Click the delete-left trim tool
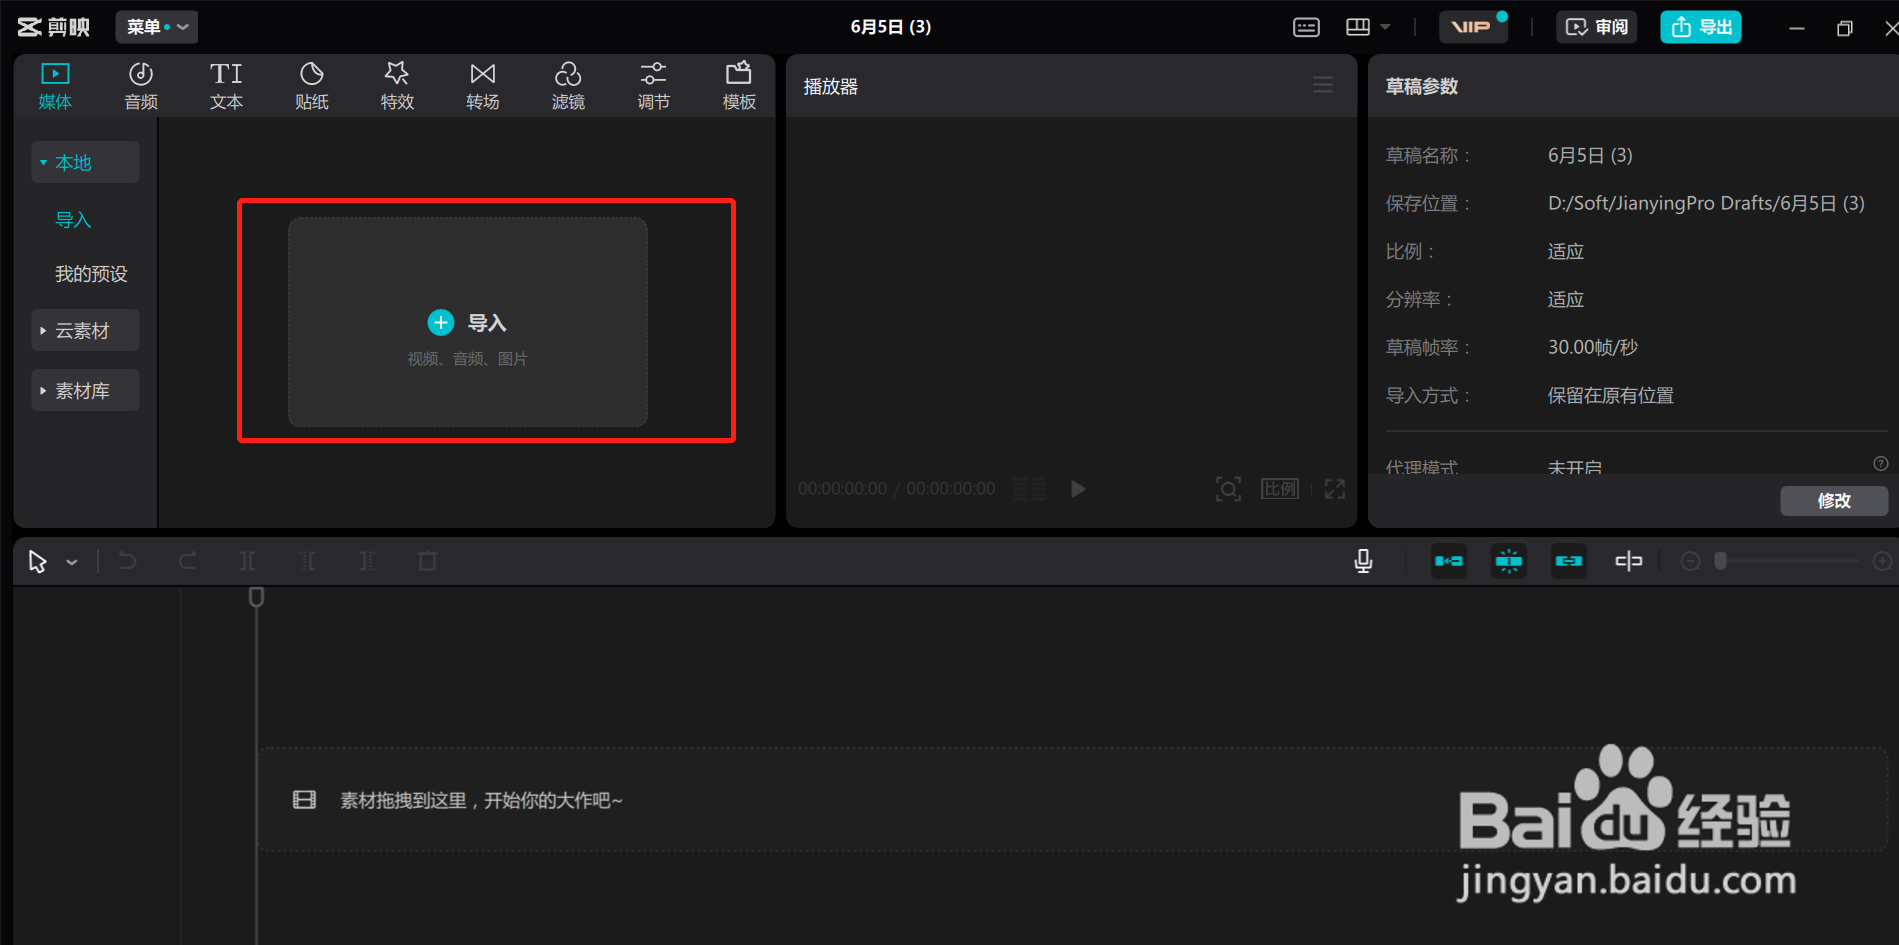The height and width of the screenshot is (945, 1899). click(307, 561)
